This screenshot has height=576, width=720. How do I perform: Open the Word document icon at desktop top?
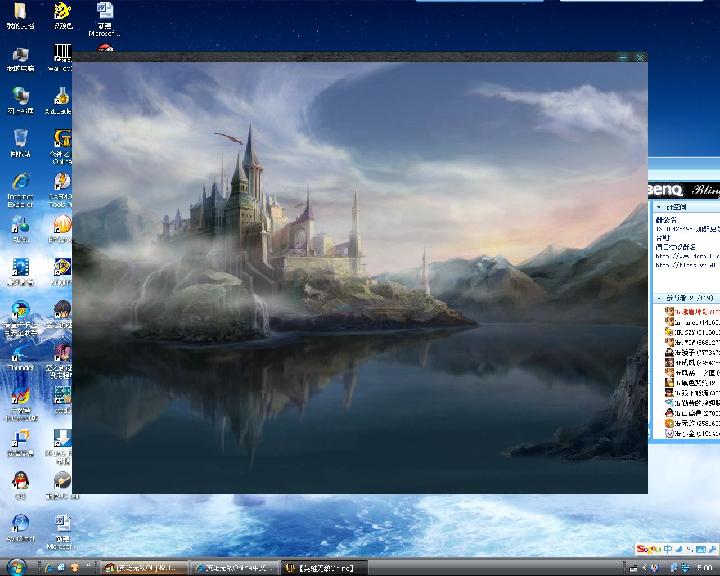tap(104, 13)
